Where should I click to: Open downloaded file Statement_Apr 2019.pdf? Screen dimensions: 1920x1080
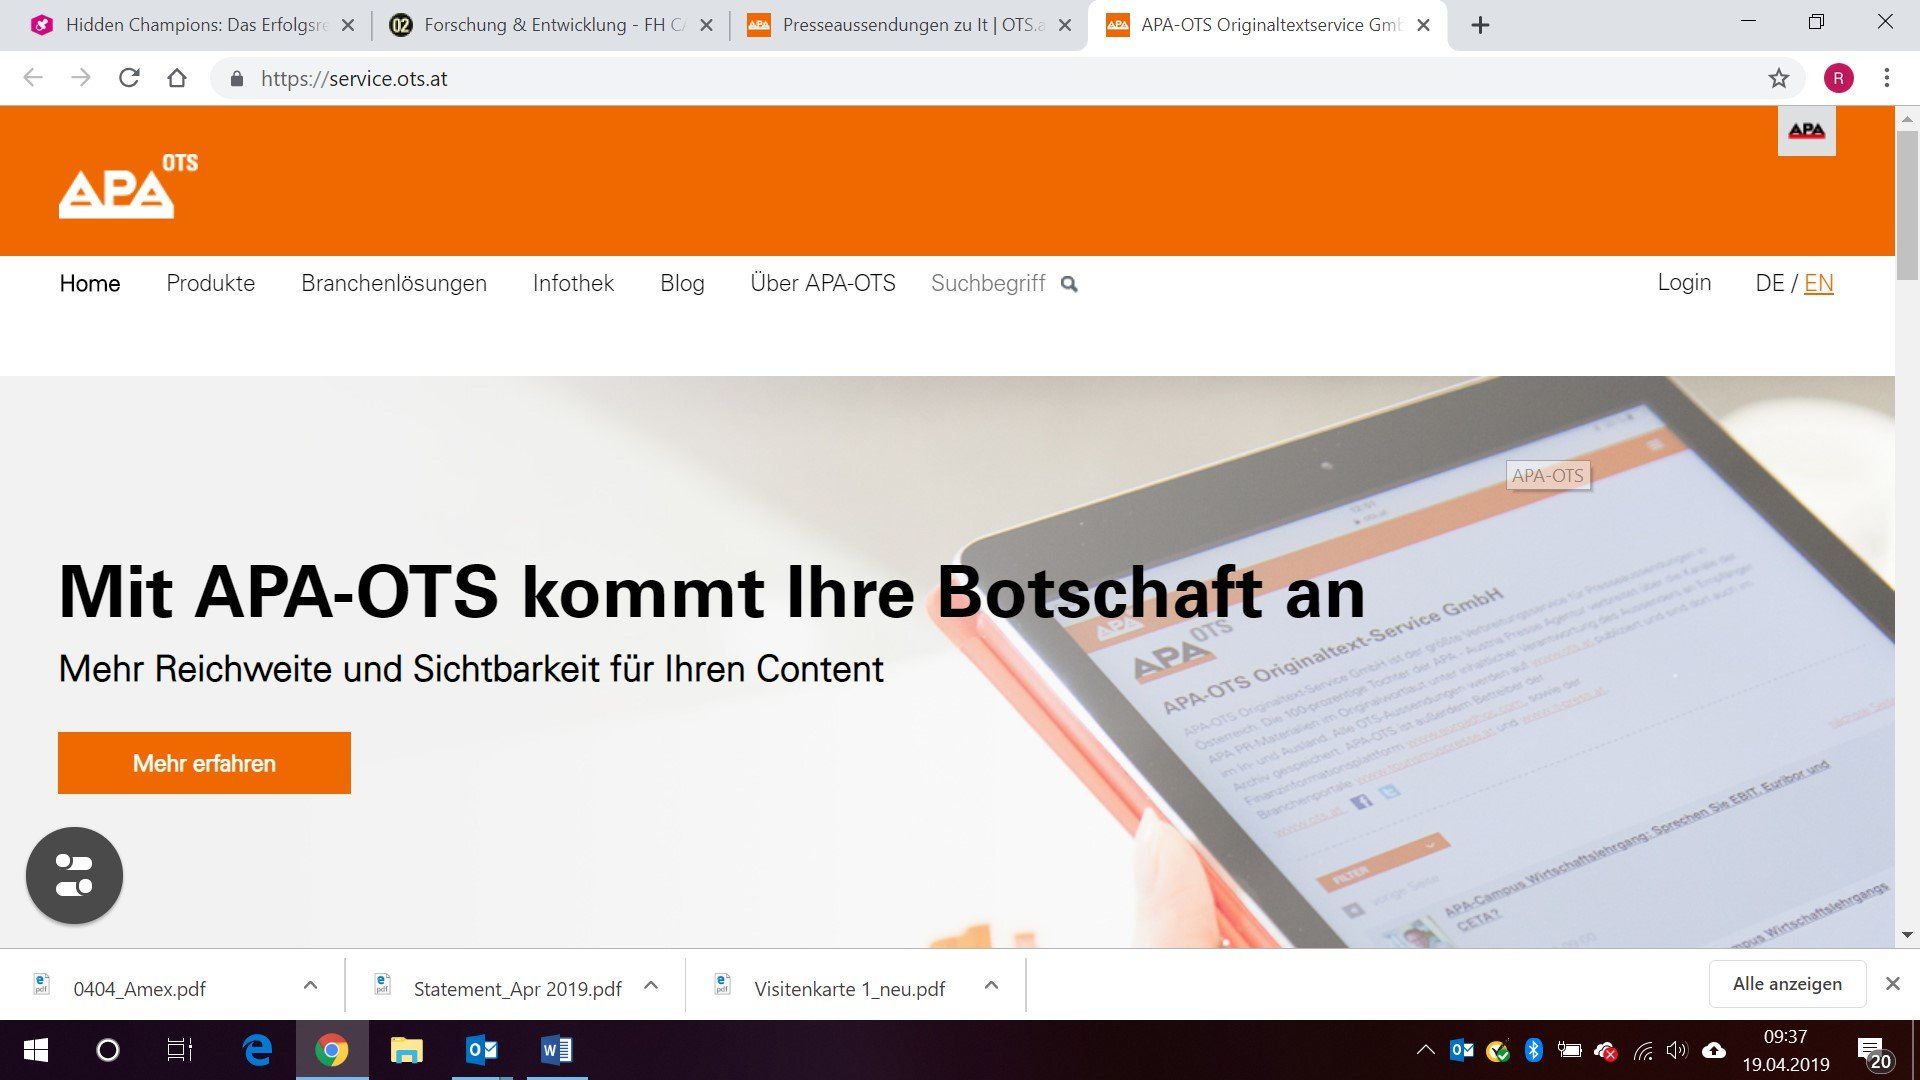[x=517, y=988]
